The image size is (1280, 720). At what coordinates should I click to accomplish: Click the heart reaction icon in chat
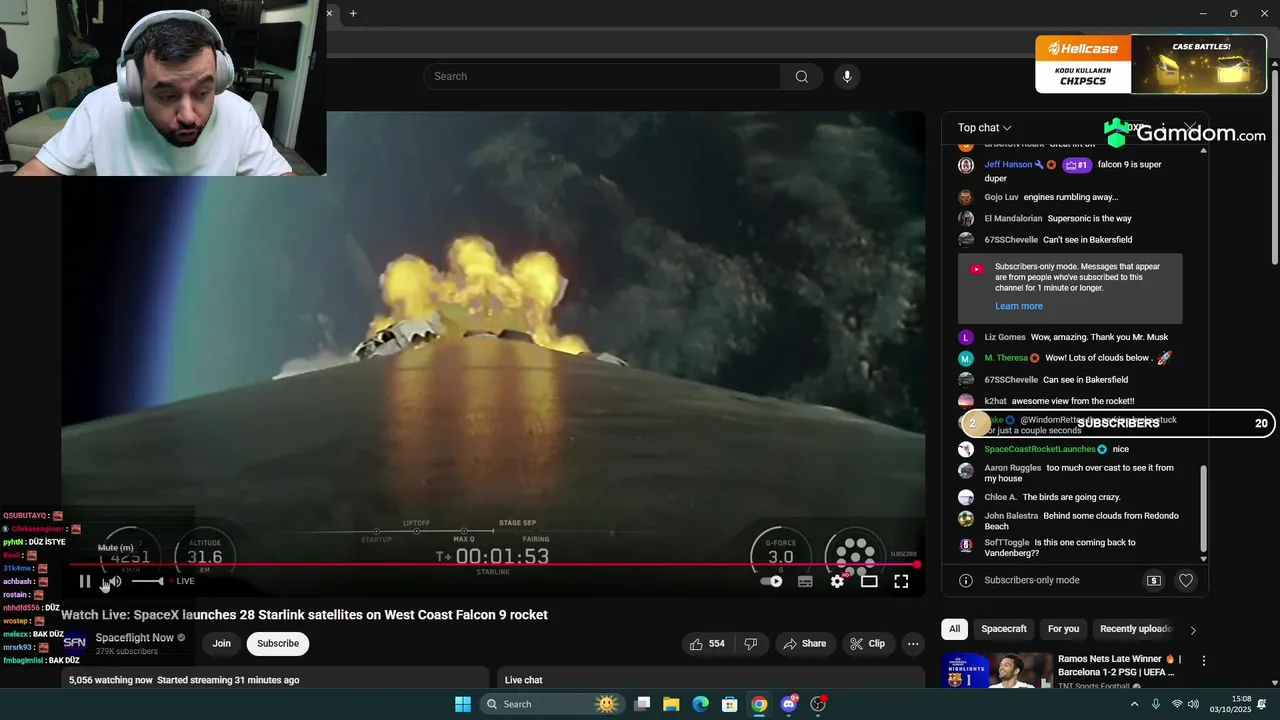pos(1185,580)
